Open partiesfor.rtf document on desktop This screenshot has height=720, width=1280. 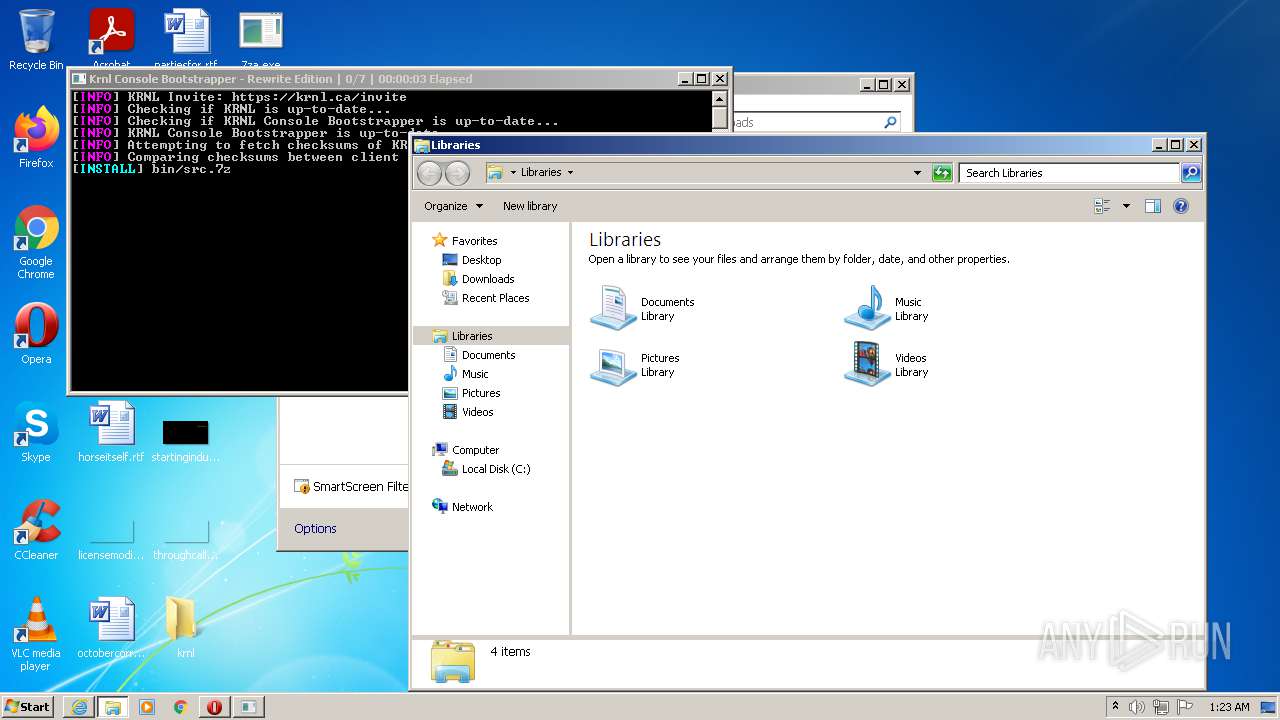click(186, 38)
